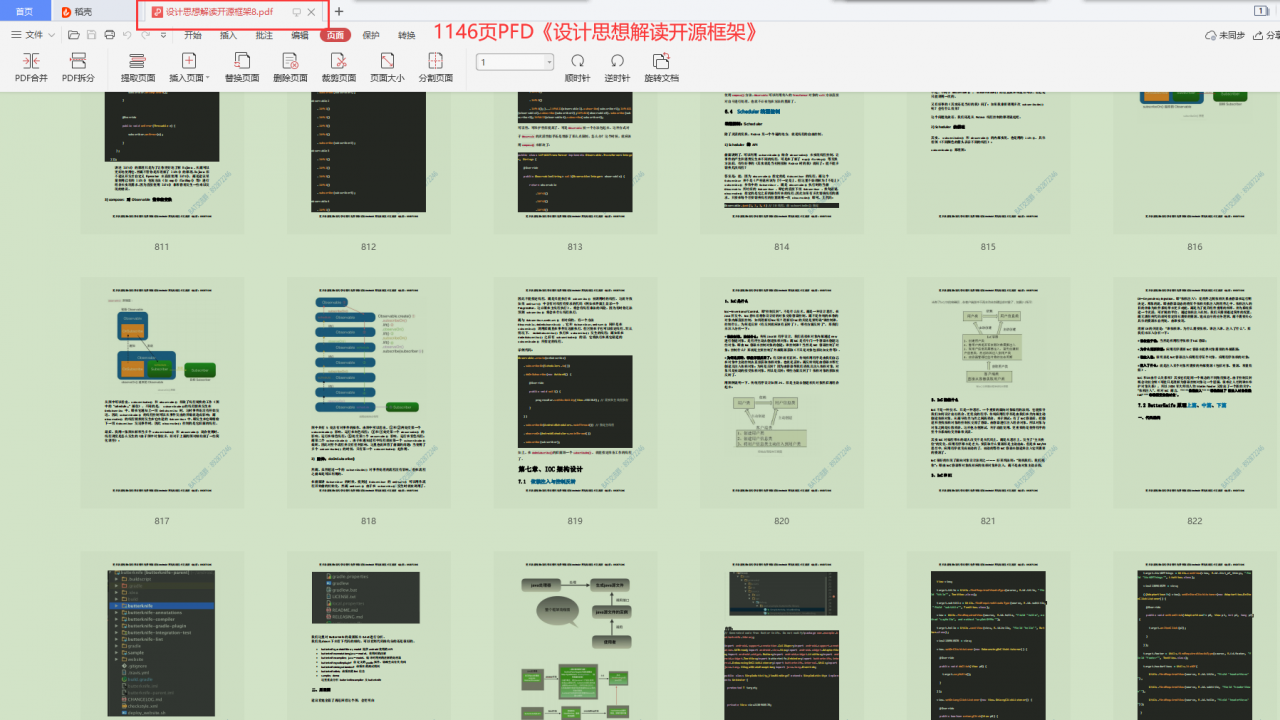Click the open folder icon
The width and height of the screenshot is (1280, 720).
(x=75, y=35)
